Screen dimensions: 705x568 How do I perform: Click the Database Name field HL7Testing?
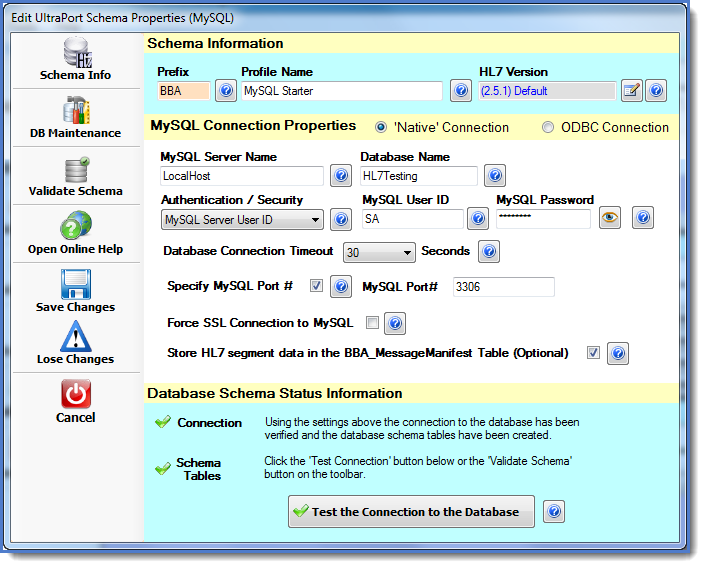(419, 176)
